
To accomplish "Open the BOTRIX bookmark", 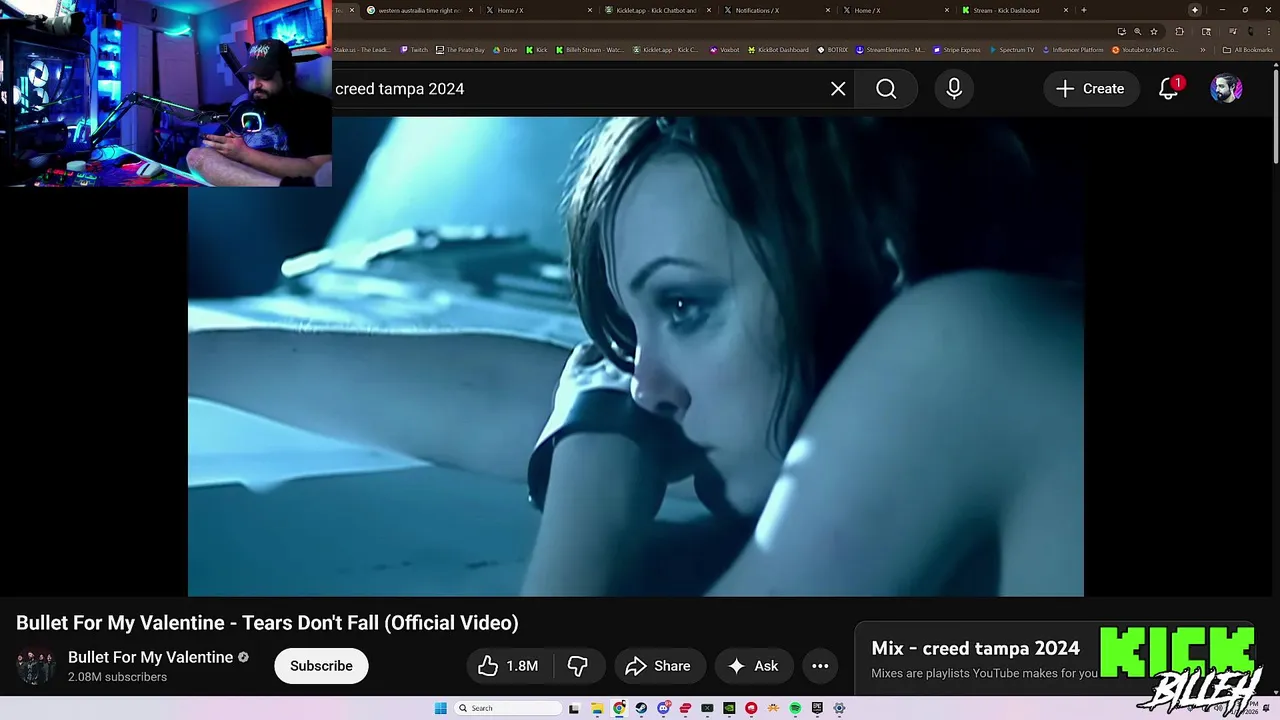I will [x=832, y=50].
